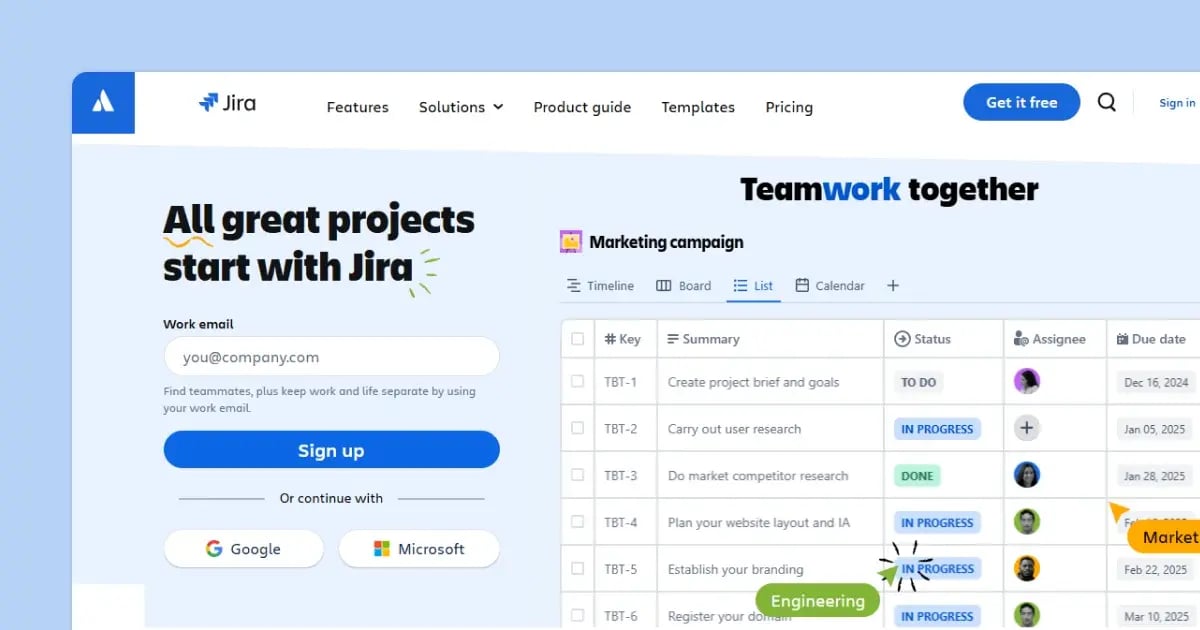1200x630 pixels.
Task: Click the Due date column header
Action: tap(1151, 339)
